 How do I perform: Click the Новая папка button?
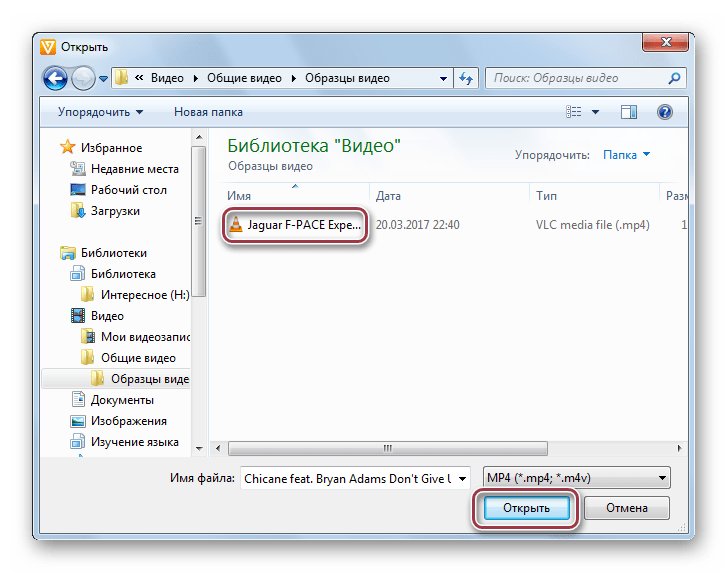point(208,112)
